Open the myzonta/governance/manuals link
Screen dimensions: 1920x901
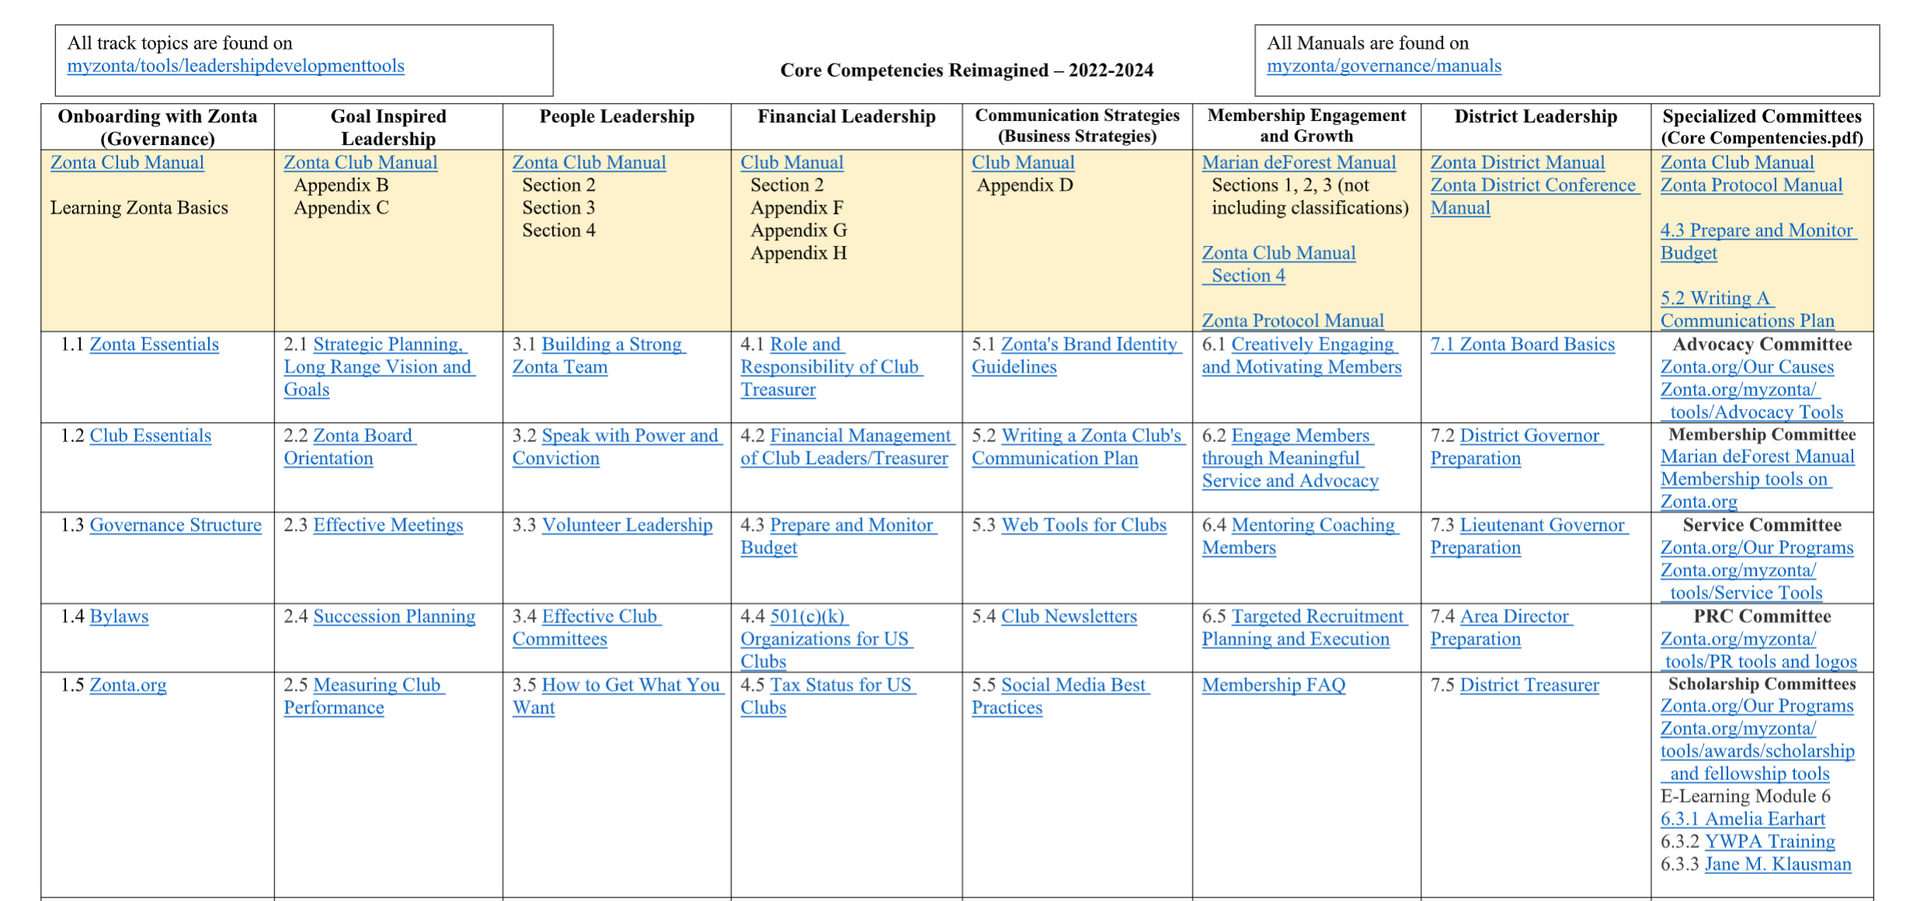1384,66
